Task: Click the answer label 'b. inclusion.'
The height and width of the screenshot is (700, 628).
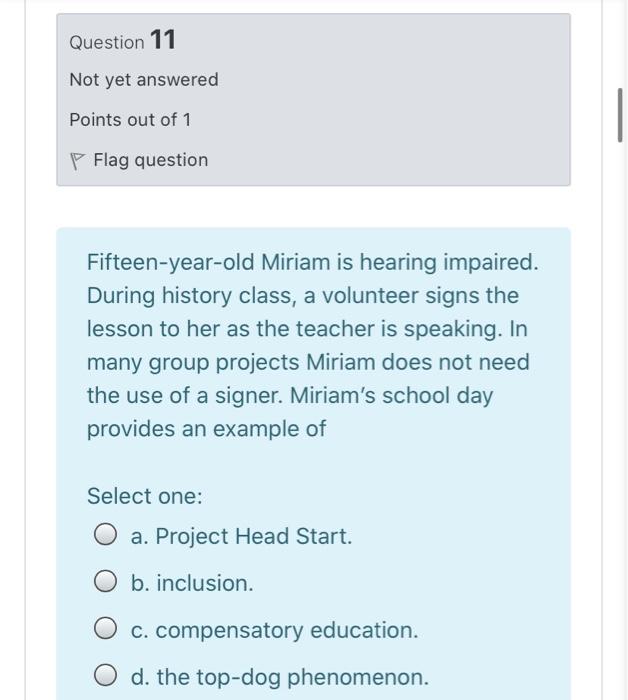Action: click(x=192, y=583)
